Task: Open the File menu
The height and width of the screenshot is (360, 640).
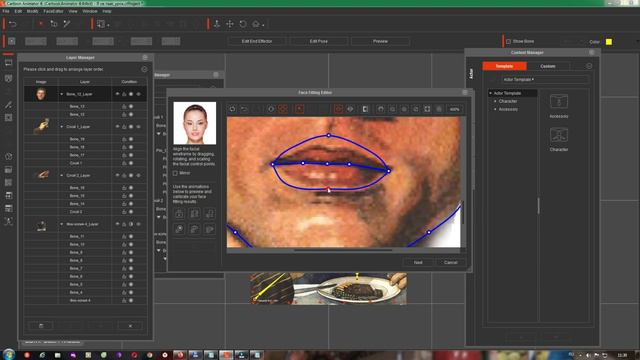Action: tap(6, 11)
